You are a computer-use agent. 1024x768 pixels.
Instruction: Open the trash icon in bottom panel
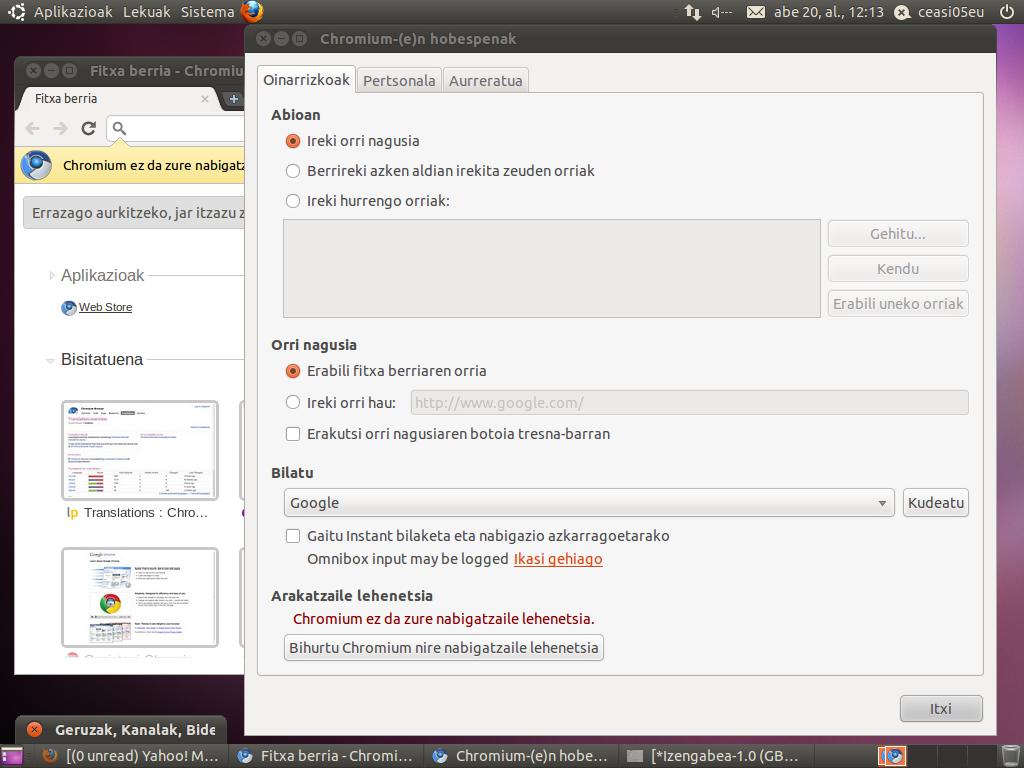tap(1010, 755)
